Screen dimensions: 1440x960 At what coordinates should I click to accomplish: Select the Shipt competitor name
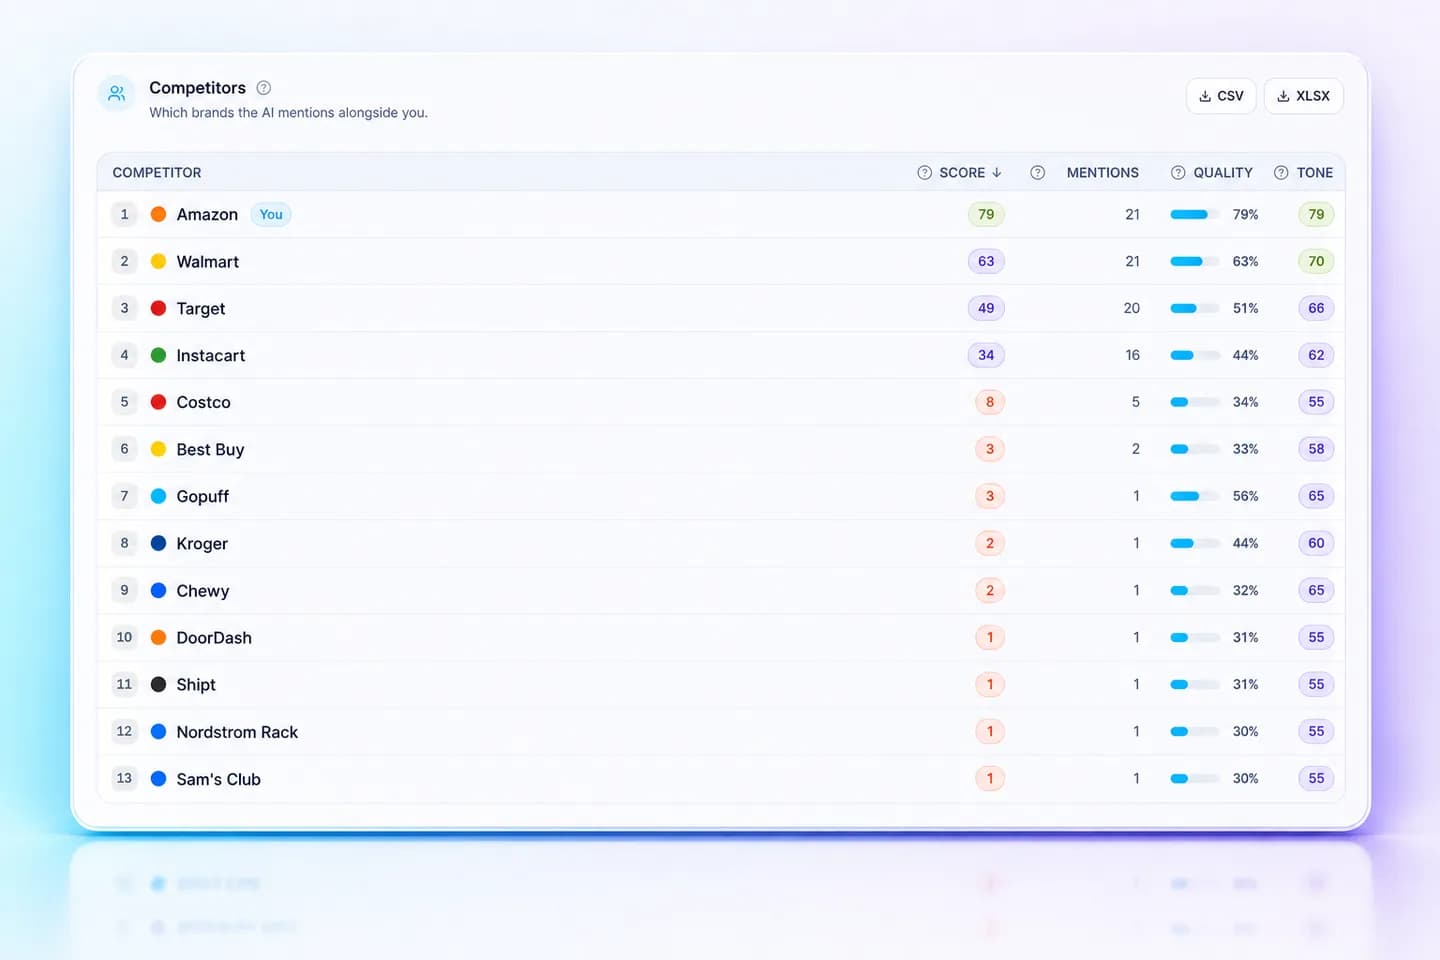point(196,684)
